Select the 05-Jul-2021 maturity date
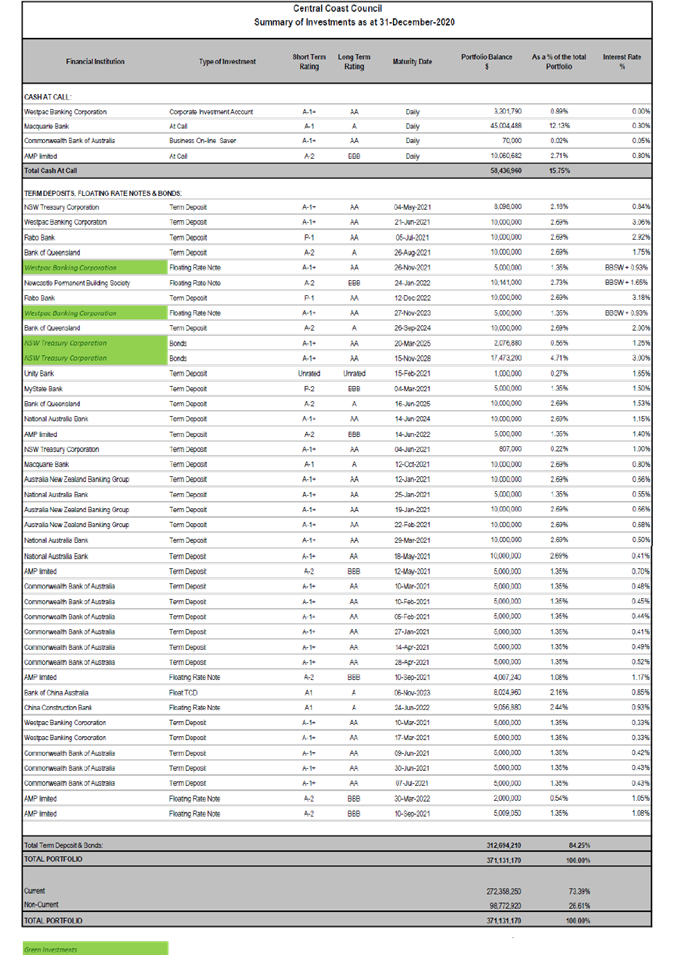675x955 pixels. [x=412, y=238]
